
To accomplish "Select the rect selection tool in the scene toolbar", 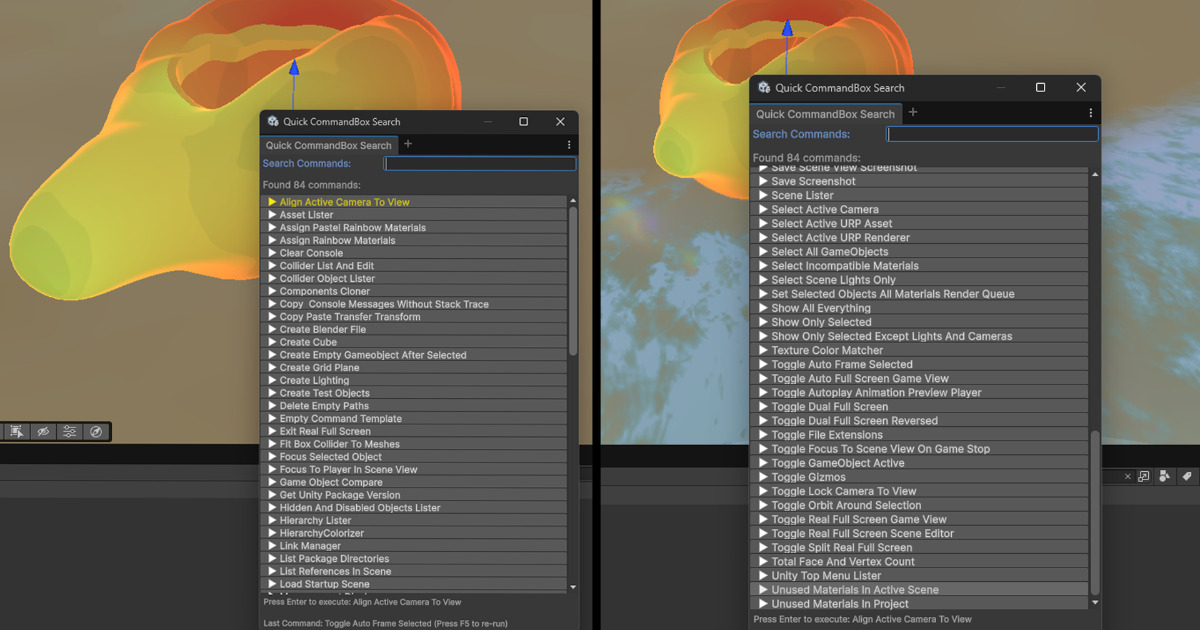I will pos(17,431).
